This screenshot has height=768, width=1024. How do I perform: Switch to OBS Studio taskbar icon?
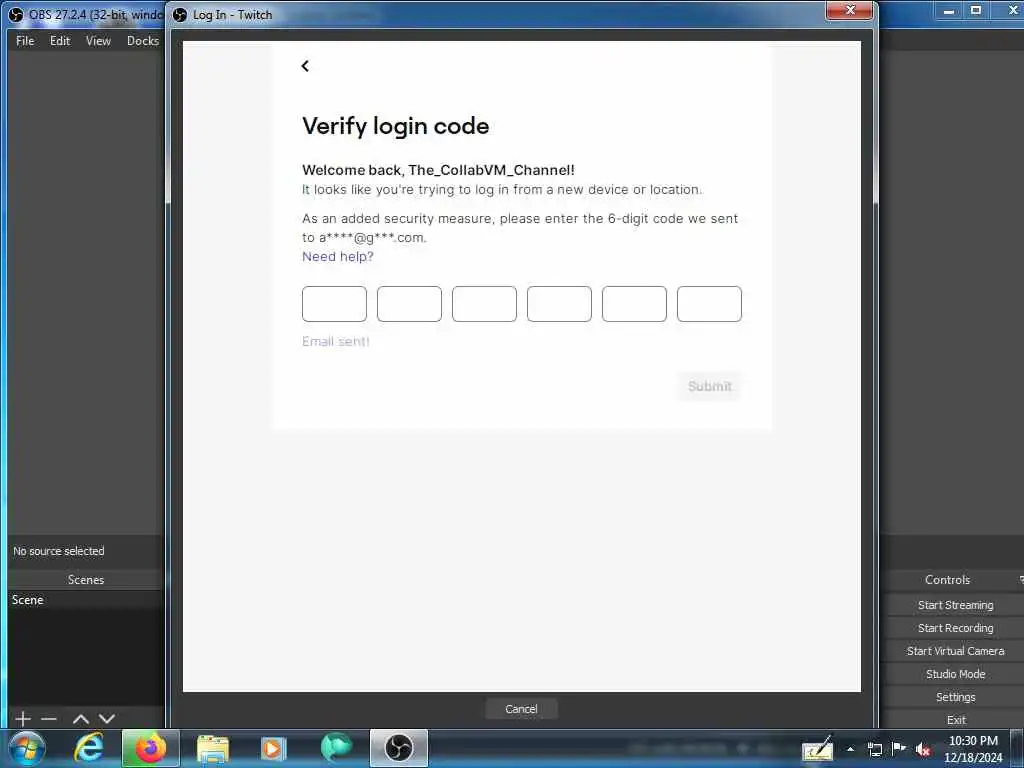(x=399, y=748)
